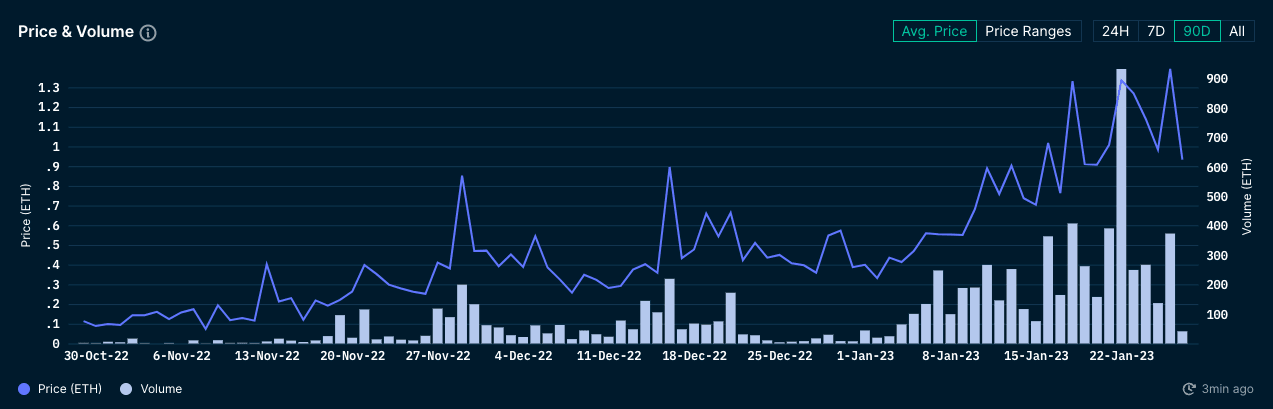Click the blue Price (ETH) legend dot
Screen dimensions: 1273x409
[24, 389]
